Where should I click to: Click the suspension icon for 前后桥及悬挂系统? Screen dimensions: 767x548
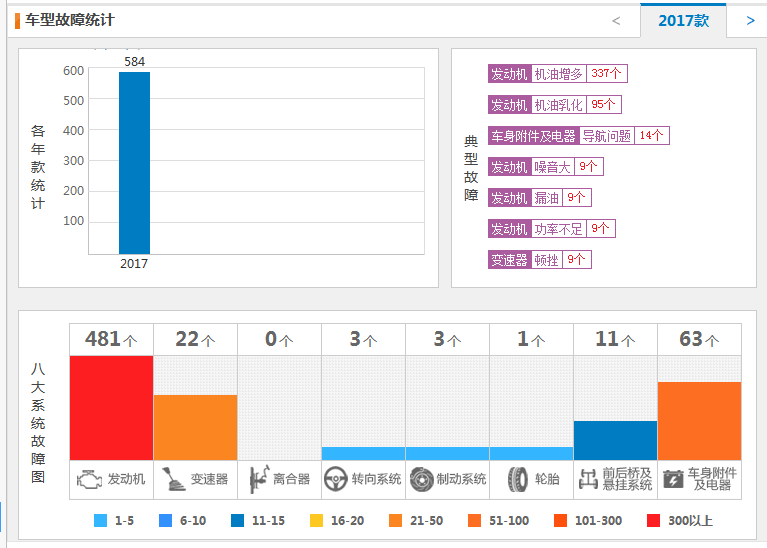588,479
